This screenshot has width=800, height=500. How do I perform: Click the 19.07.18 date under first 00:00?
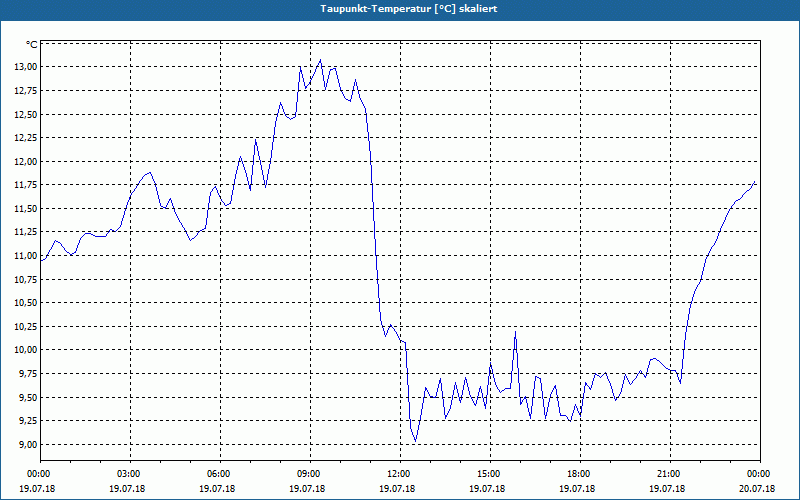tap(38, 488)
